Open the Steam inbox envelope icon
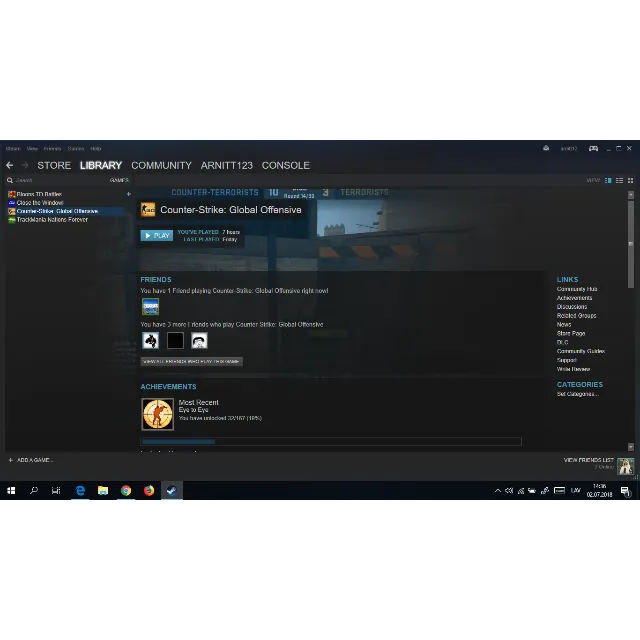640x640 pixels. coord(546,148)
